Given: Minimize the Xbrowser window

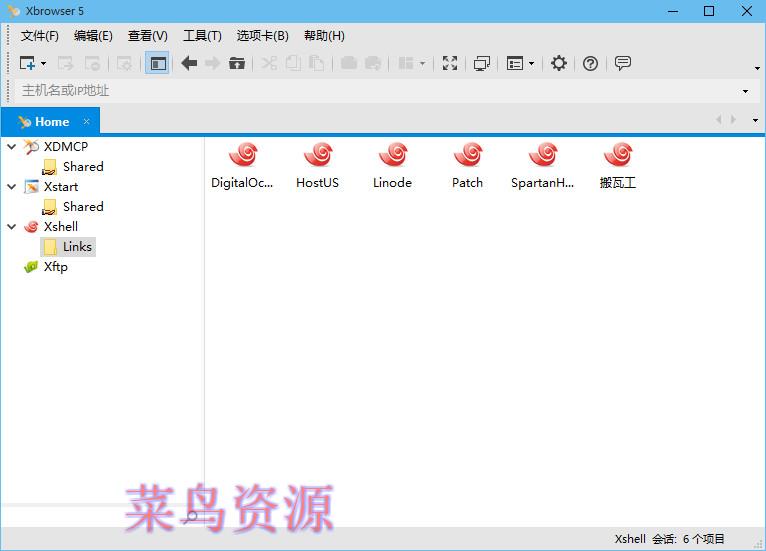Looking at the screenshot, I should (x=673, y=11).
